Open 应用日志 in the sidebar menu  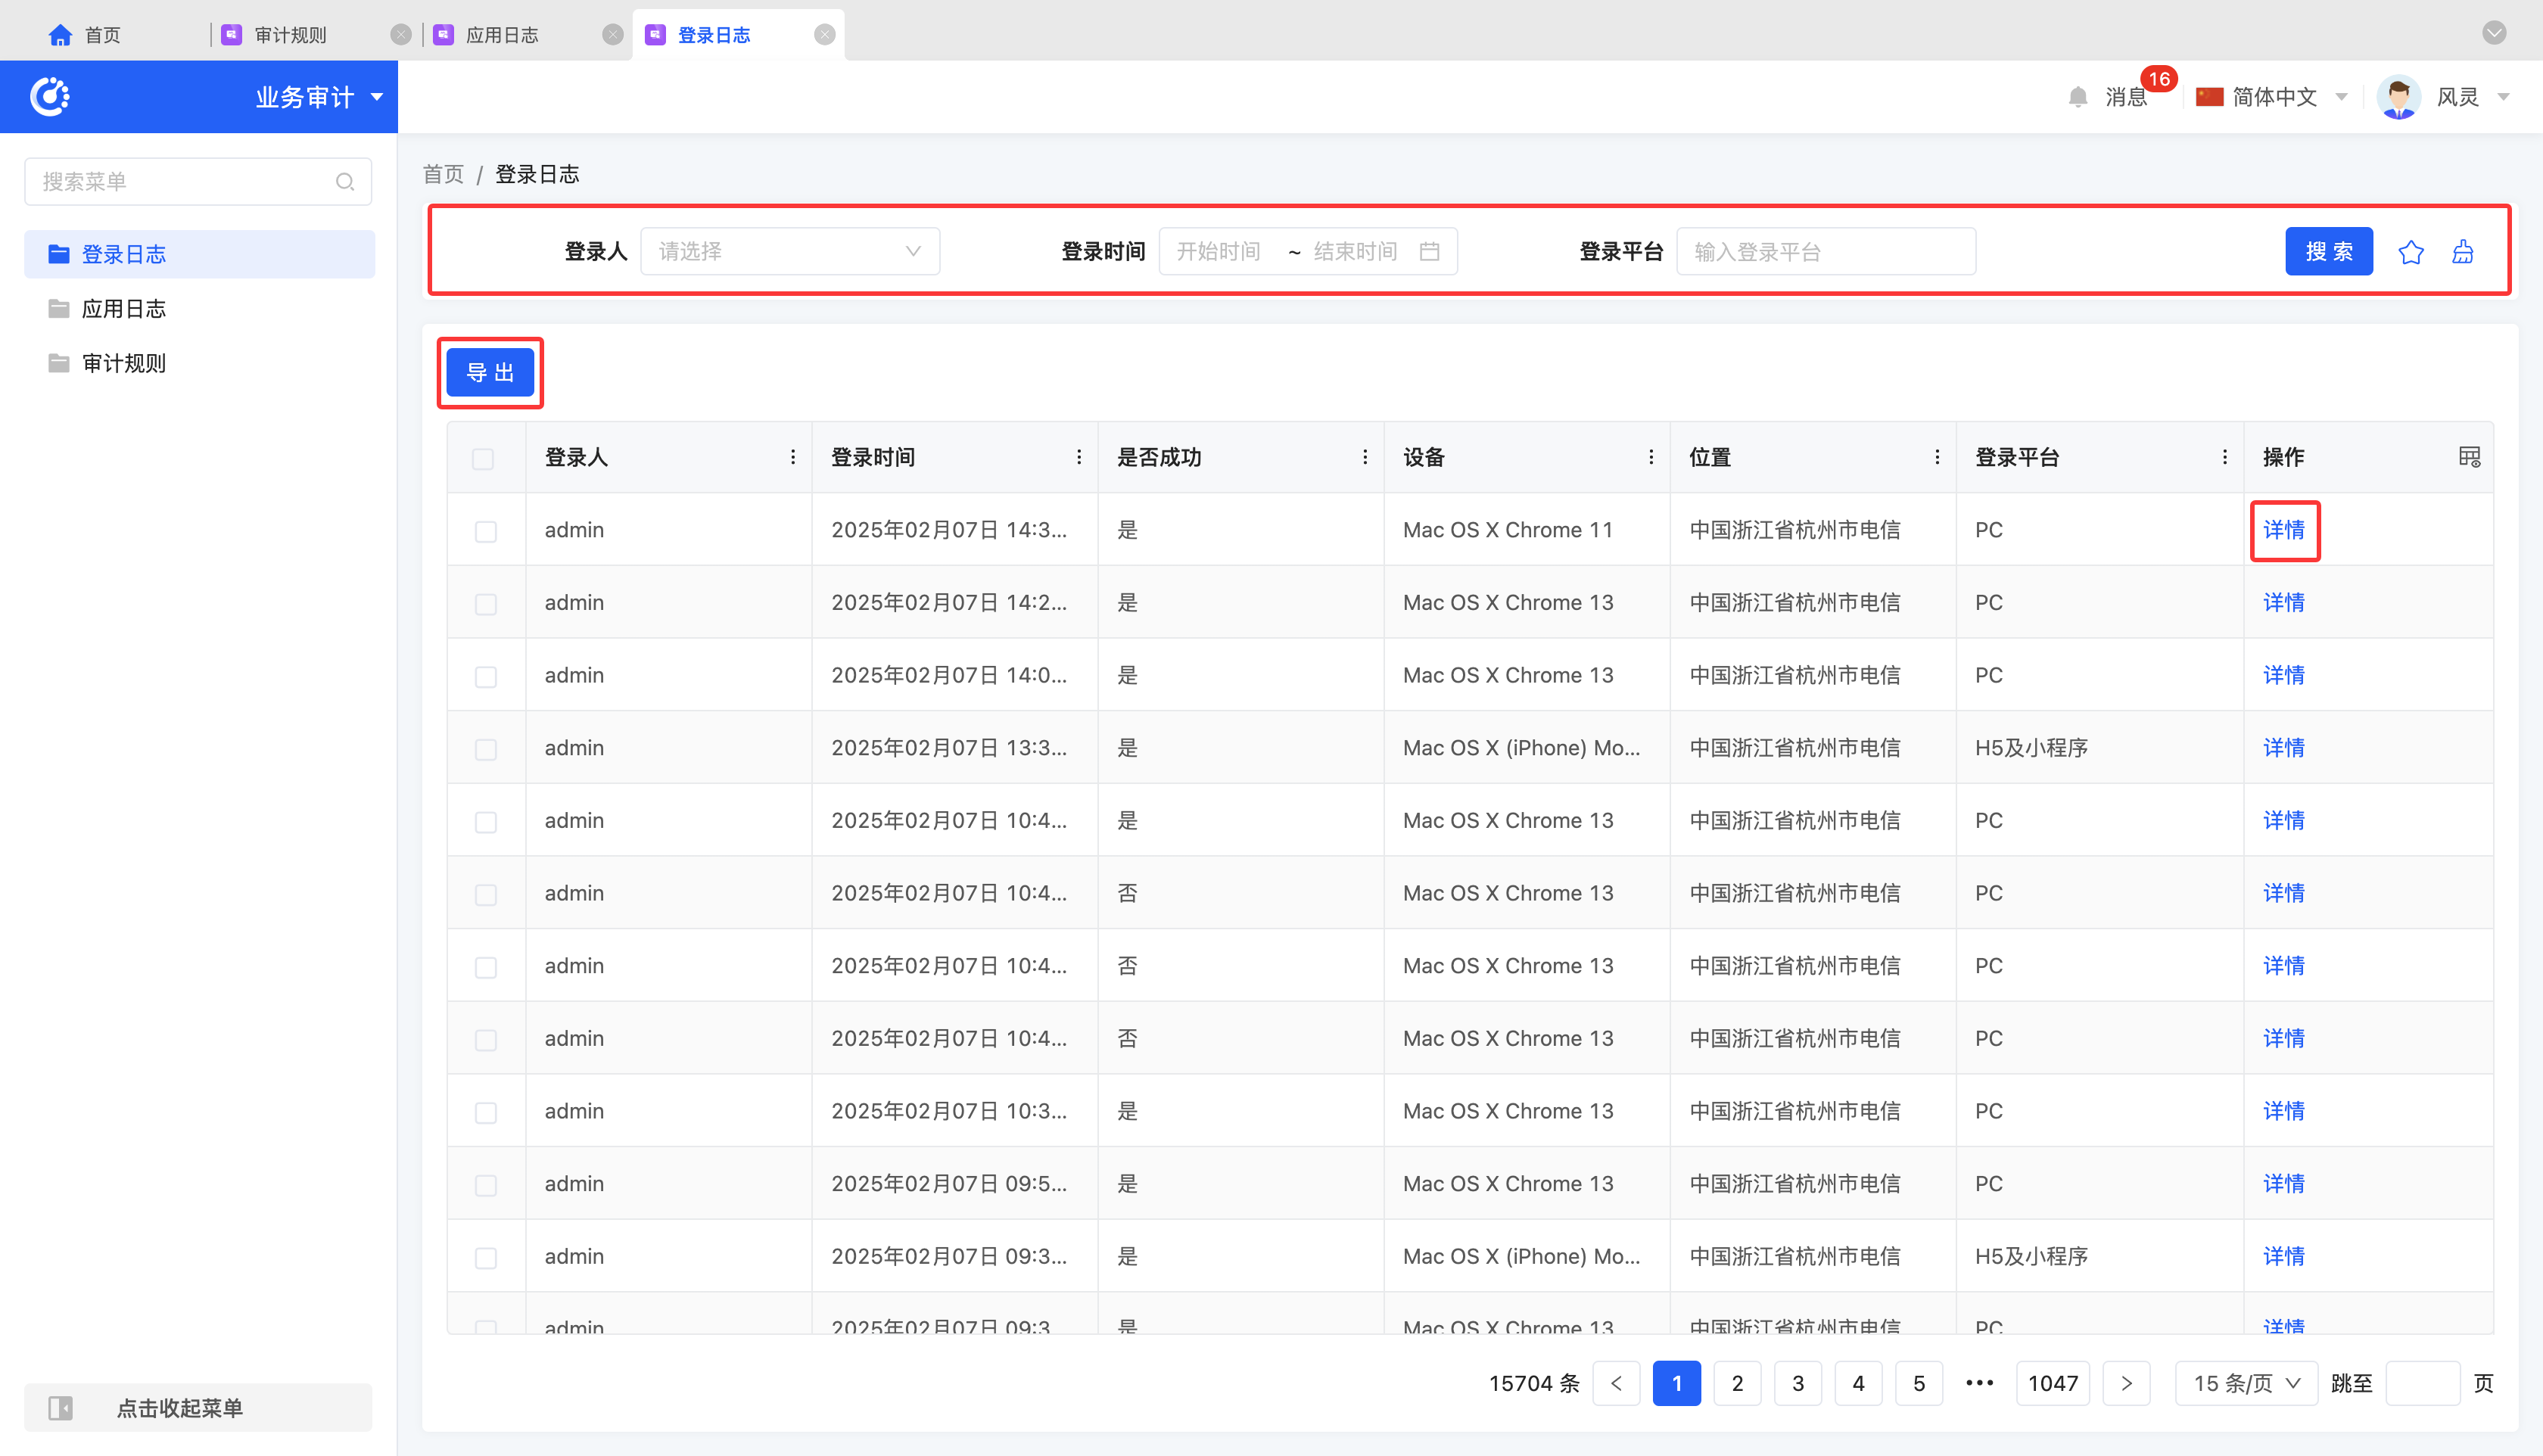click(x=123, y=309)
